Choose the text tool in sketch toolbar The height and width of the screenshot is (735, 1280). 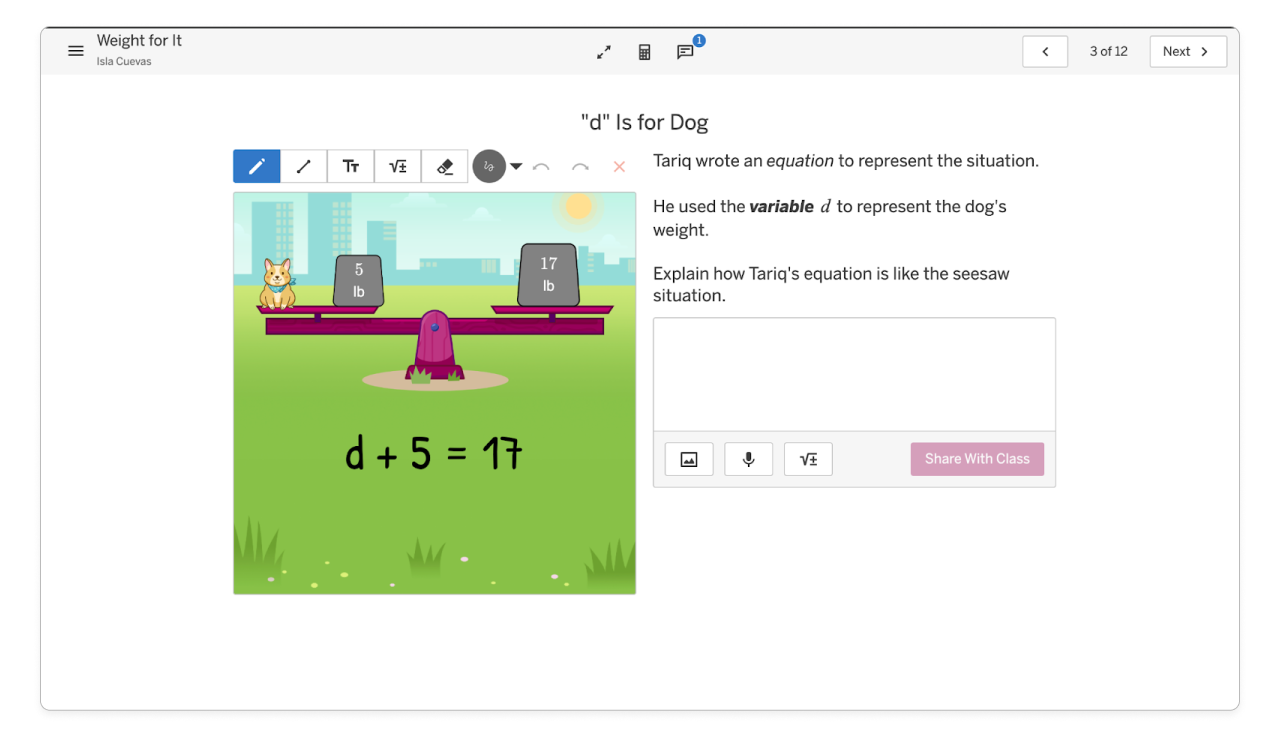click(351, 167)
